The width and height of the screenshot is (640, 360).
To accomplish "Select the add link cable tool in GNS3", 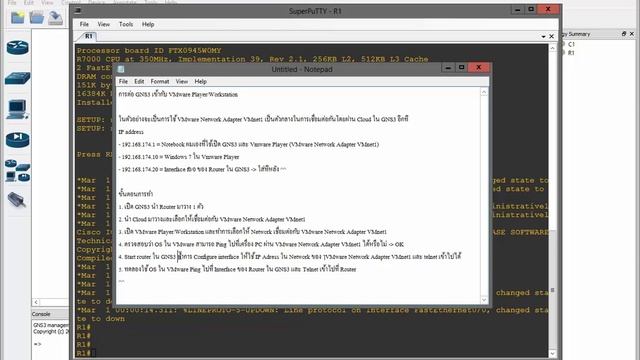I will pos(17,200).
